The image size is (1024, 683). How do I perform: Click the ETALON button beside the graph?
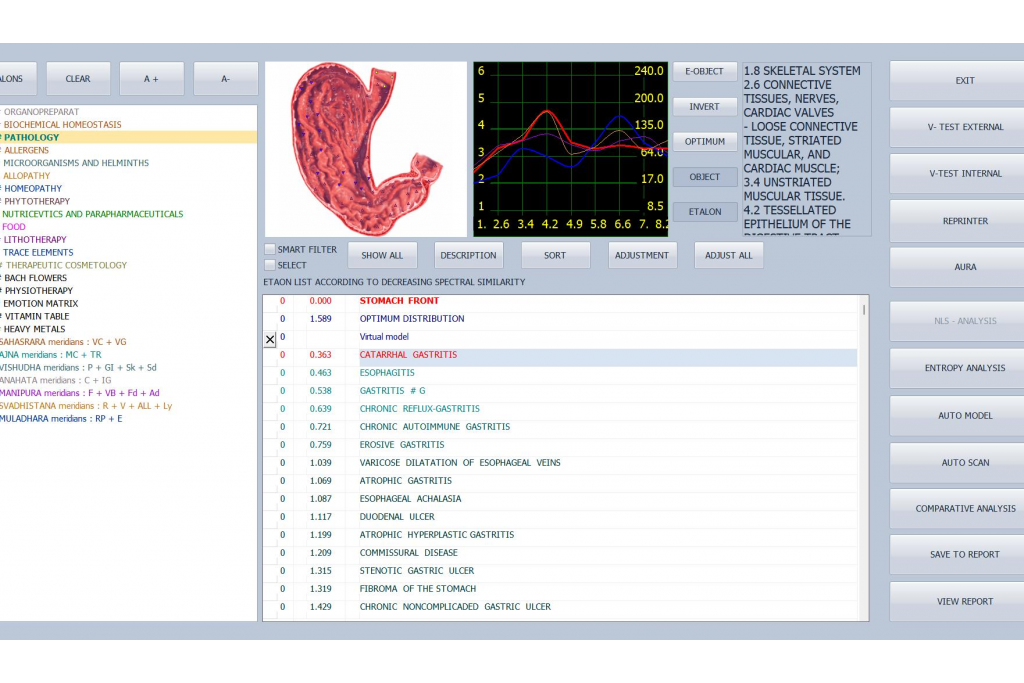[x=704, y=212]
